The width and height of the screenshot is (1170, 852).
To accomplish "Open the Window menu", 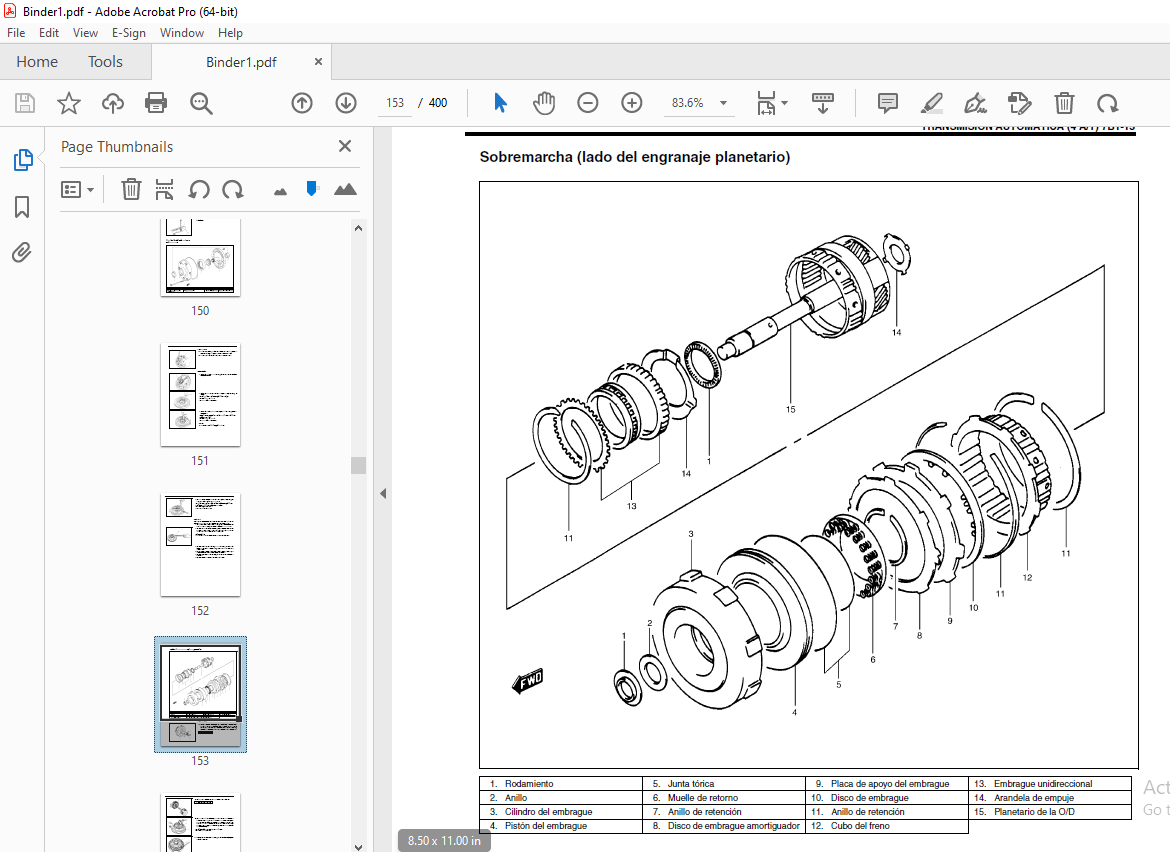I will point(181,33).
